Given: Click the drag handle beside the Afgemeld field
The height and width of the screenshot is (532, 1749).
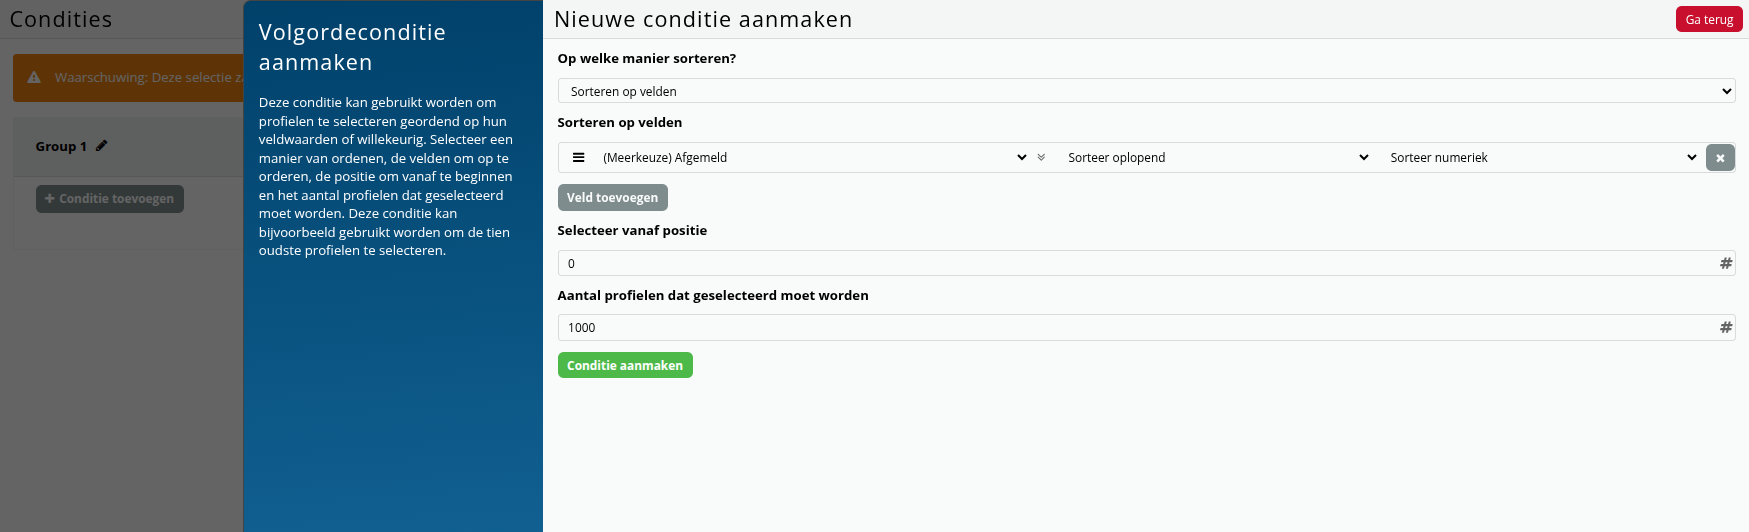Looking at the screenshot, I should pyautogui.click(x=578, y=157).
